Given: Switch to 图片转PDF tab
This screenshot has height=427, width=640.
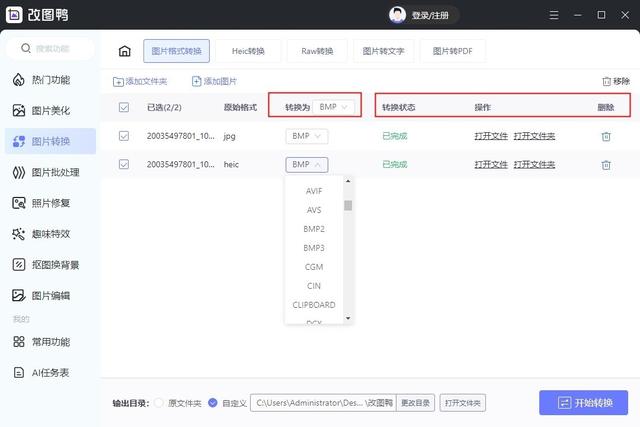Looking at the screenshot, I should [x=452, y=51].
